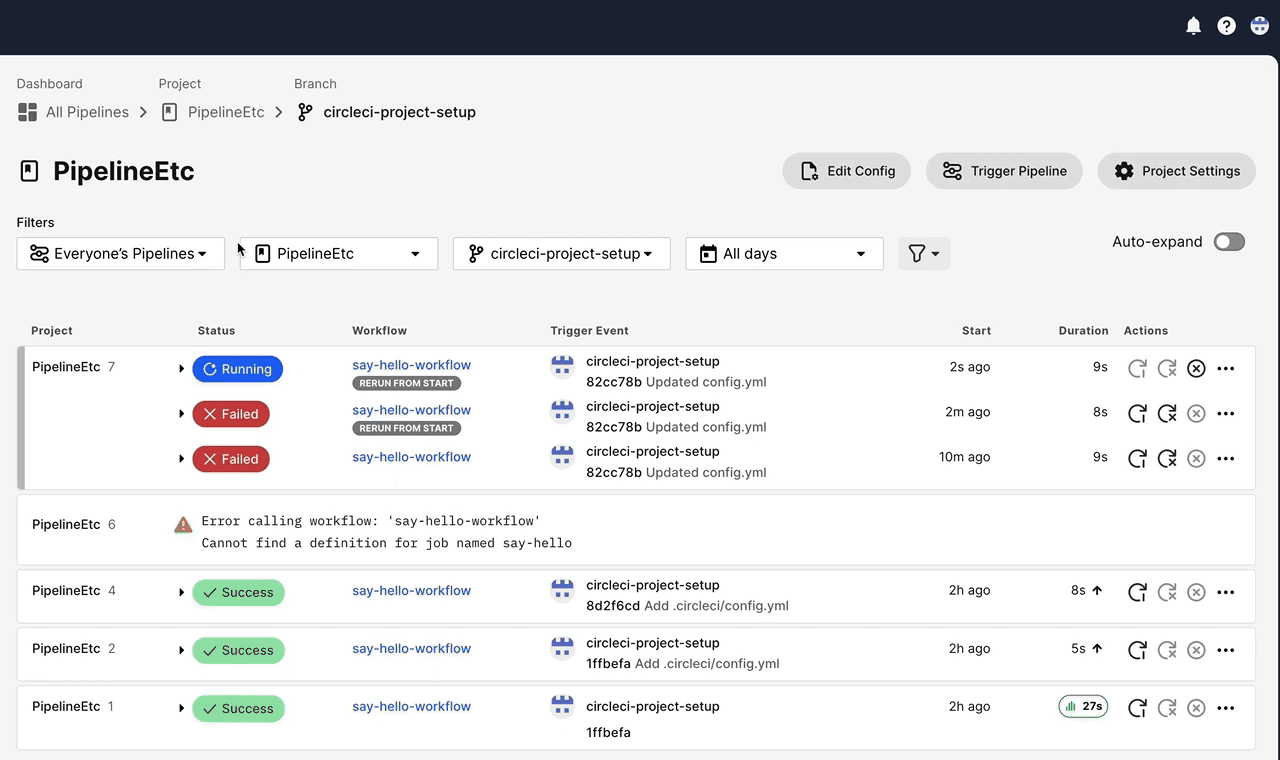This screenshot has width=1280, height=760.
Task: Open more actions for pipeline 1
Action: point(1226,708)
